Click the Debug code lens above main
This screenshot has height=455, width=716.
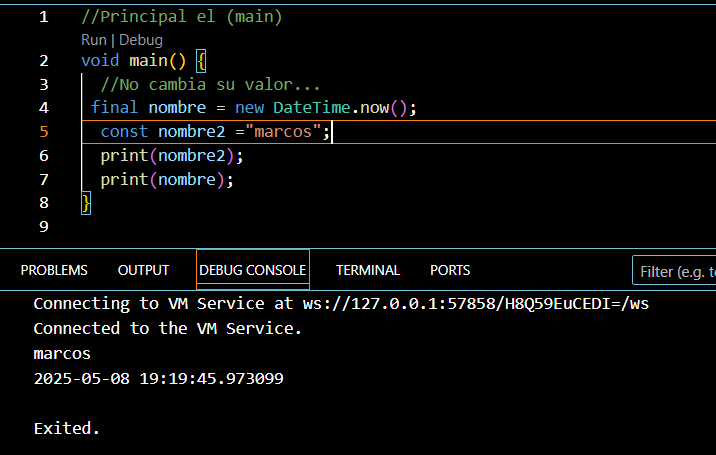[140, 40]
